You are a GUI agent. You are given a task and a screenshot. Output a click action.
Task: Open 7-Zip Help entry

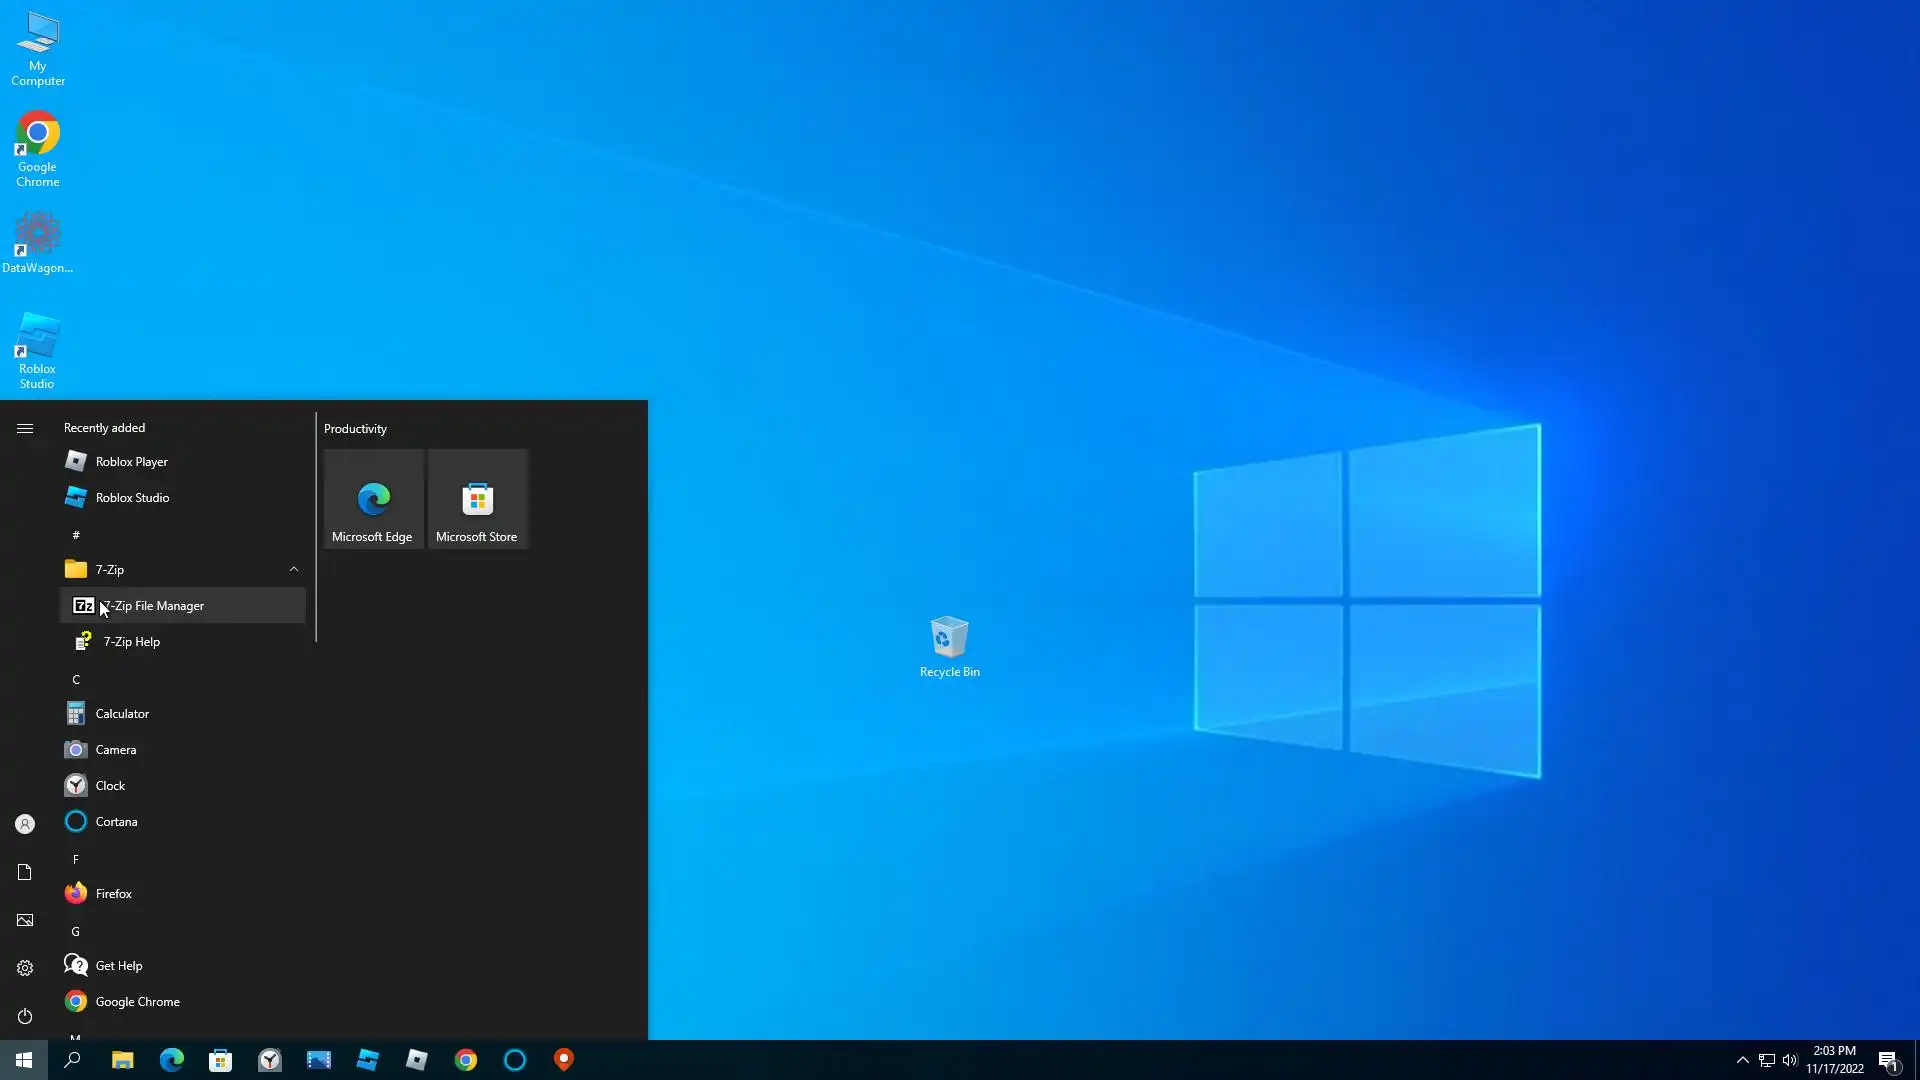(132, 642)
